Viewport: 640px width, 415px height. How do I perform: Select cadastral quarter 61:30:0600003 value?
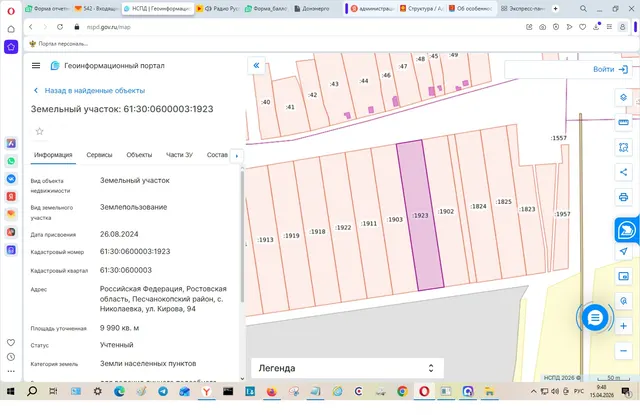coord(126,270)
